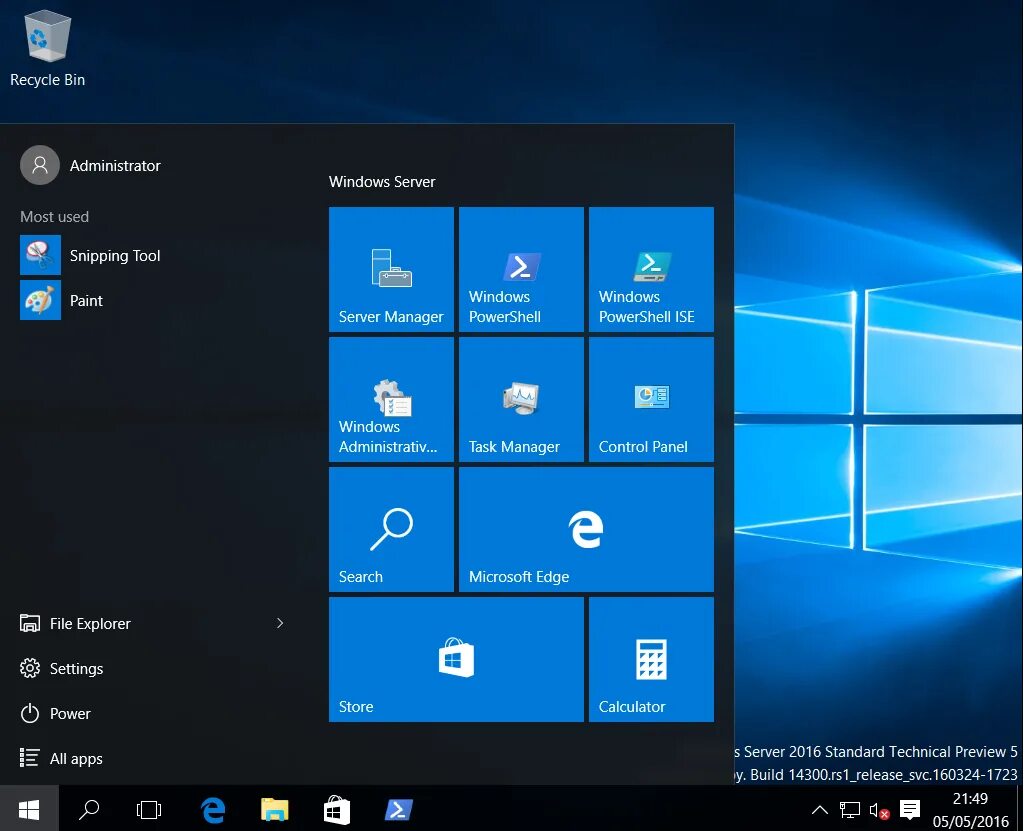This screenshot has height=831, width=1024.
Task: Click the Administrator user account
Action: click(x=90, y=165)
